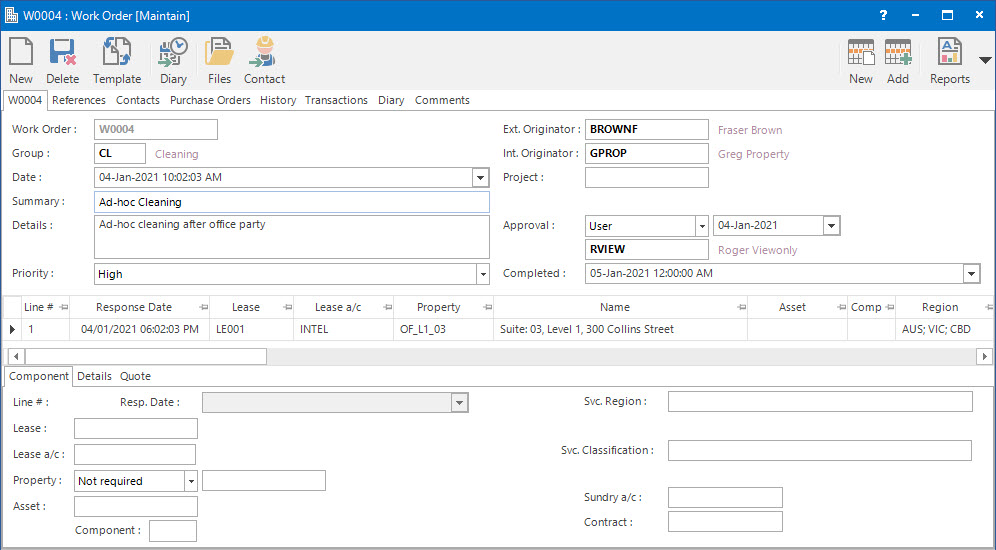Click the Delete toolbar icon
996x550 pixels.
click(63, 60)
